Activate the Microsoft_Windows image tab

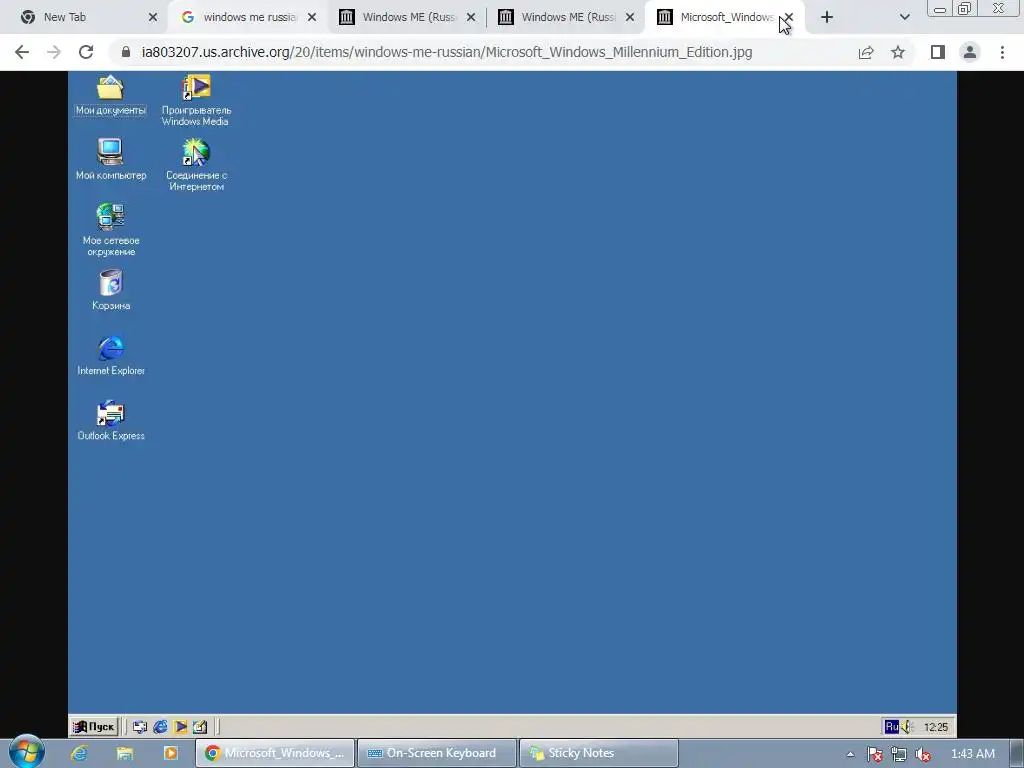pyautogui.click(x=724, y=17)
